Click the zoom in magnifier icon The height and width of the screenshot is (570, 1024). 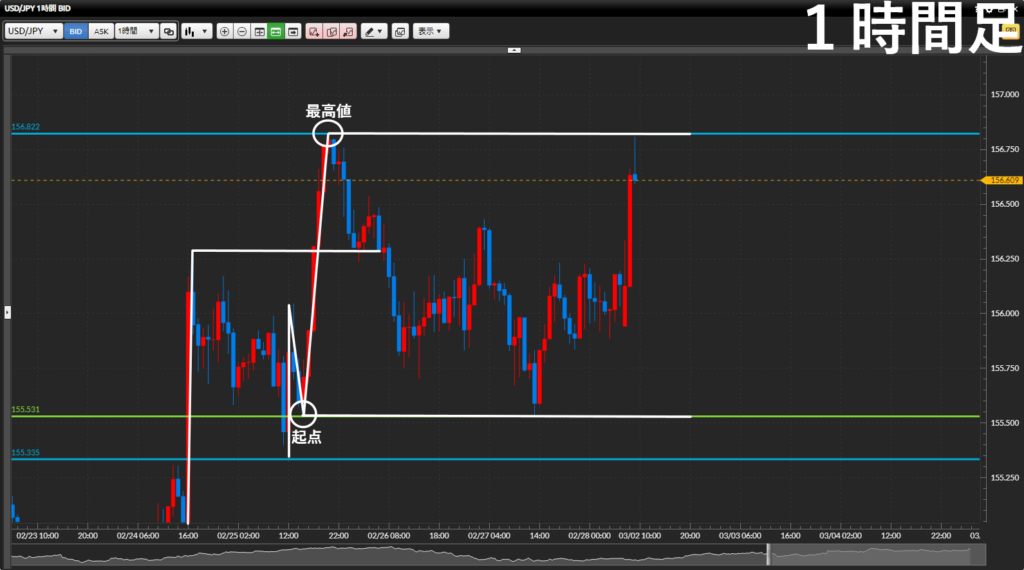point(224,31)
